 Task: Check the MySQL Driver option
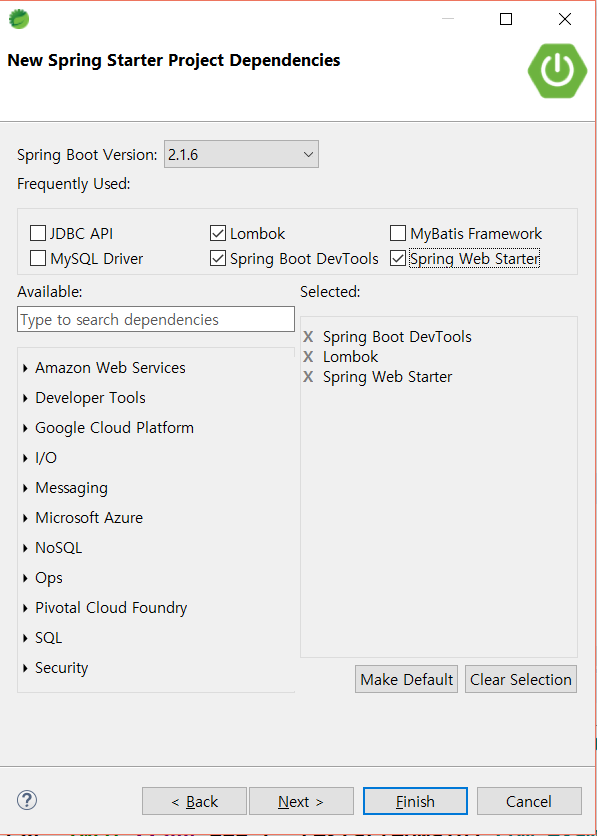point(38,259)
